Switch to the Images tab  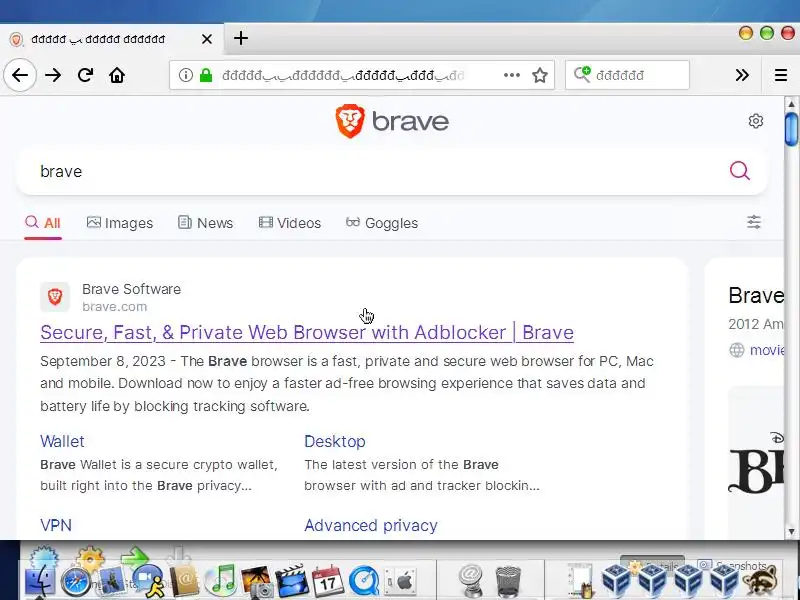tap(120, 223)
